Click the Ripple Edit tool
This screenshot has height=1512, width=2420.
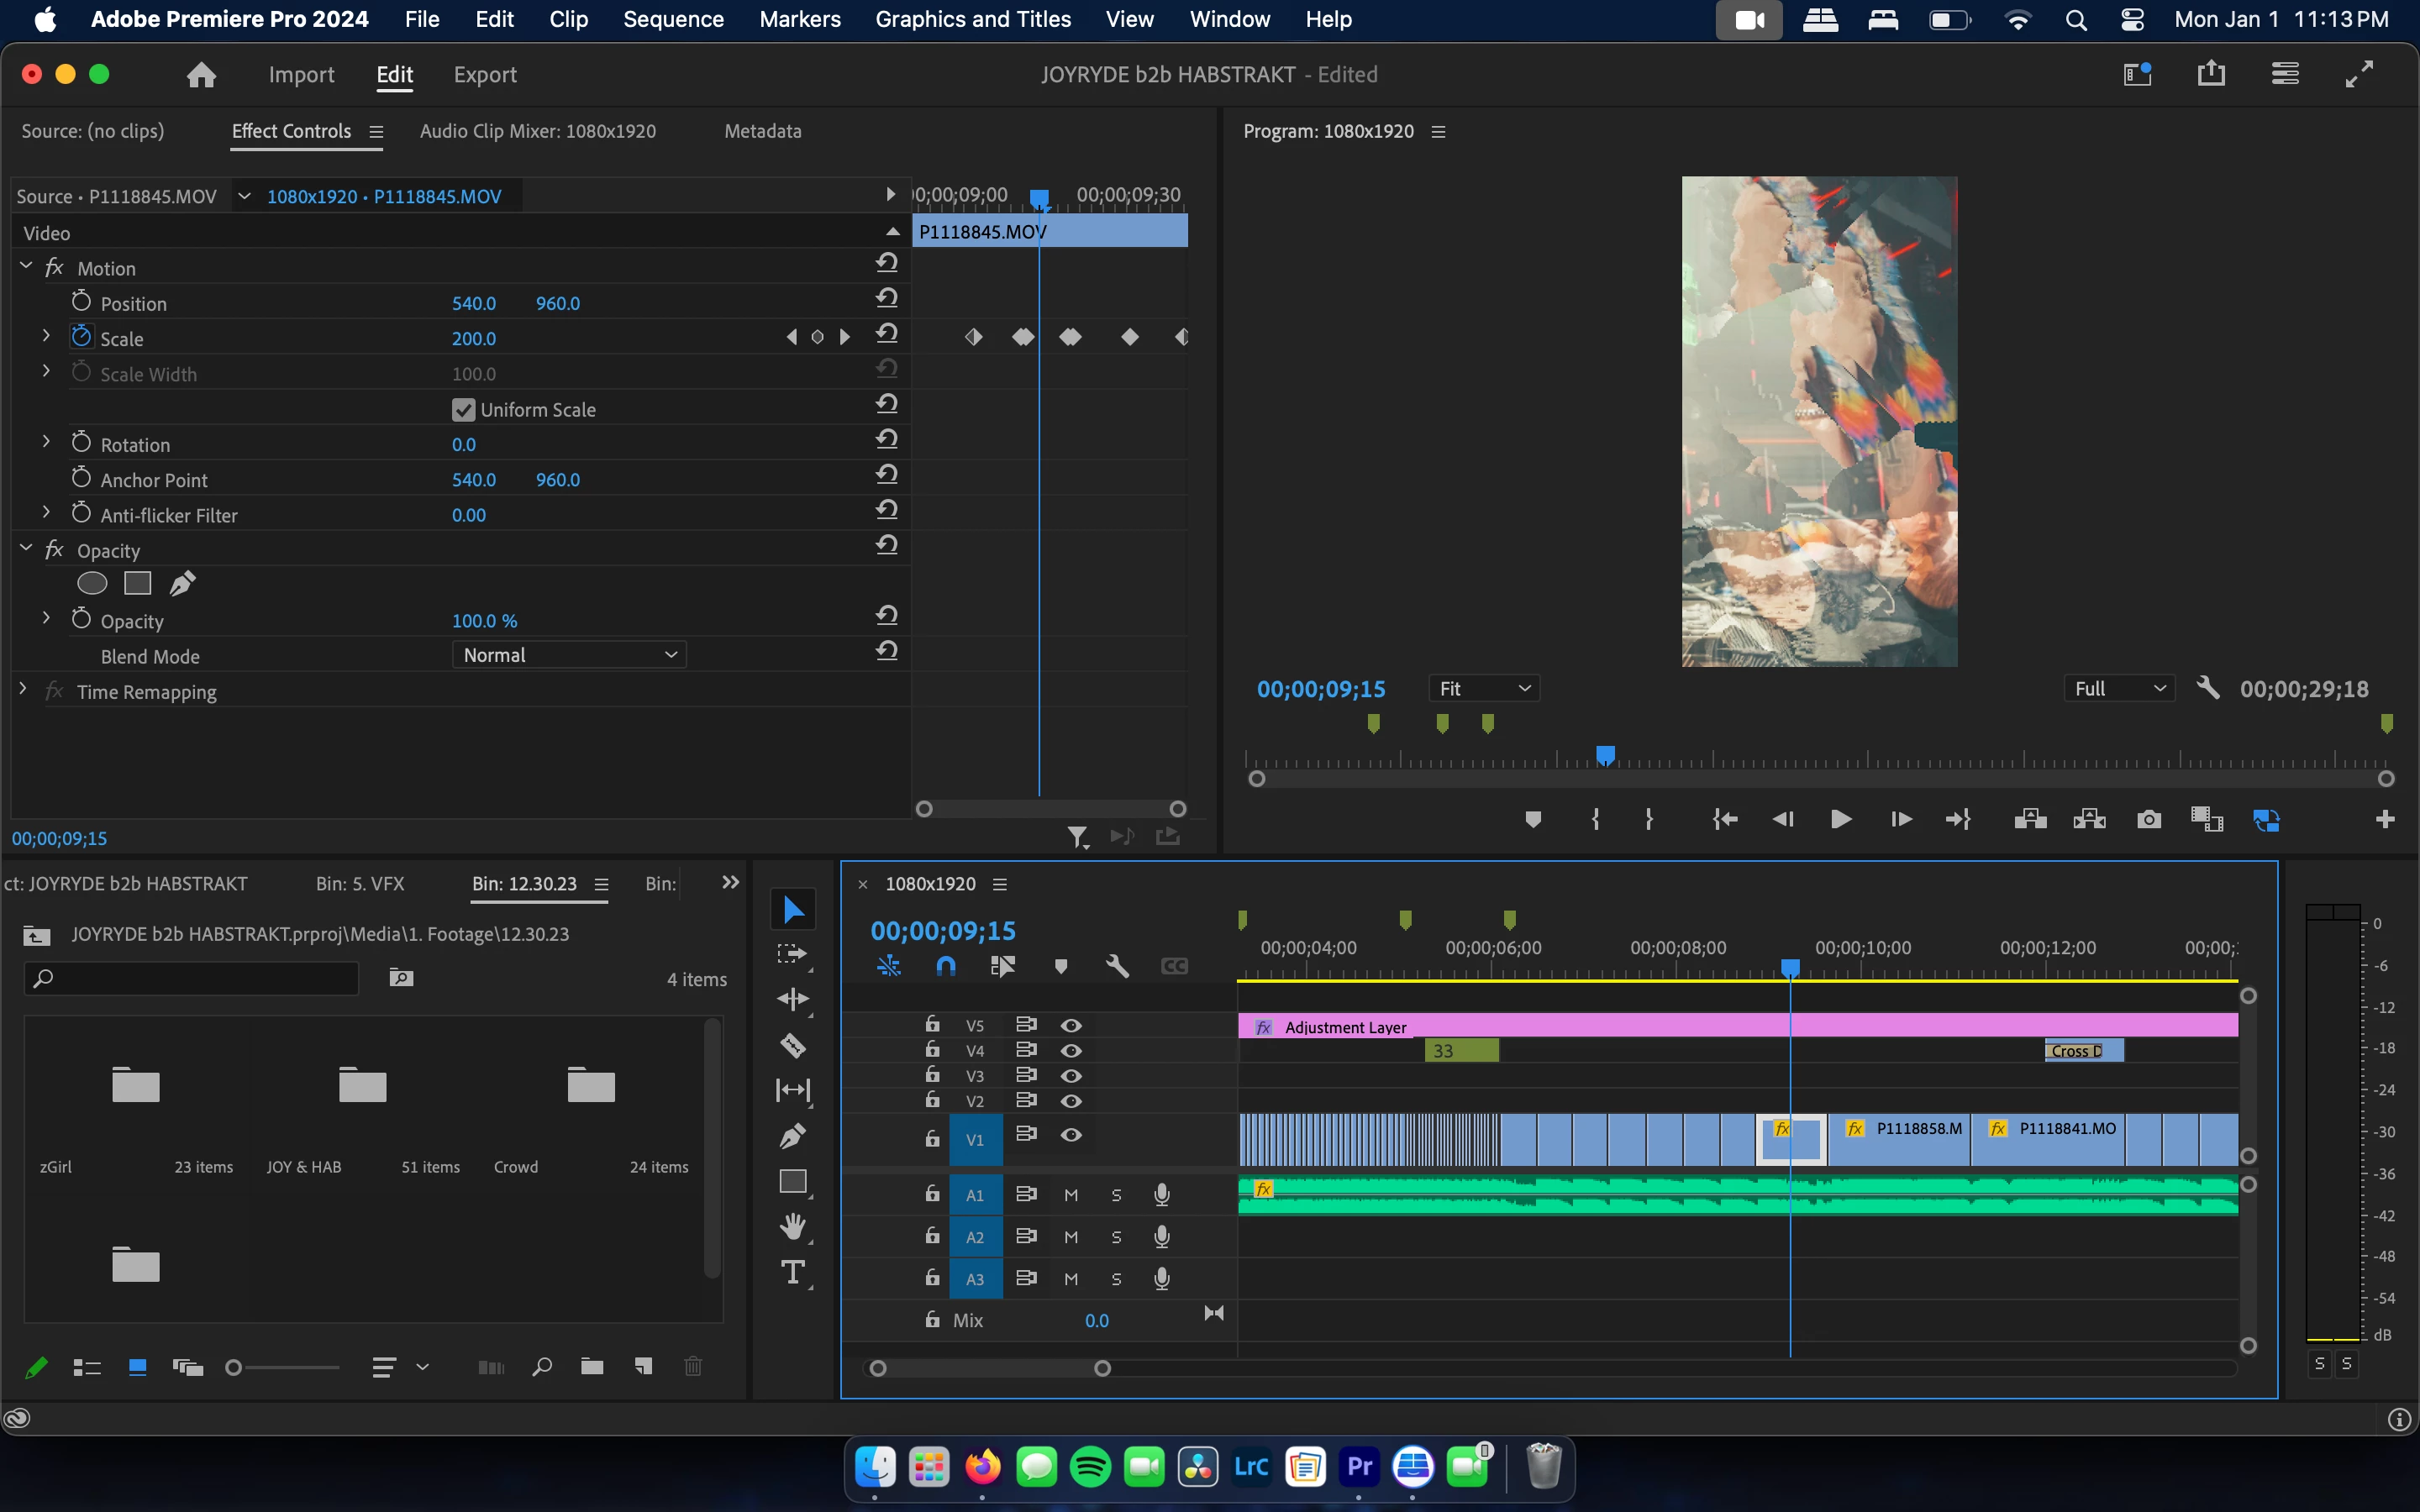792,1000
